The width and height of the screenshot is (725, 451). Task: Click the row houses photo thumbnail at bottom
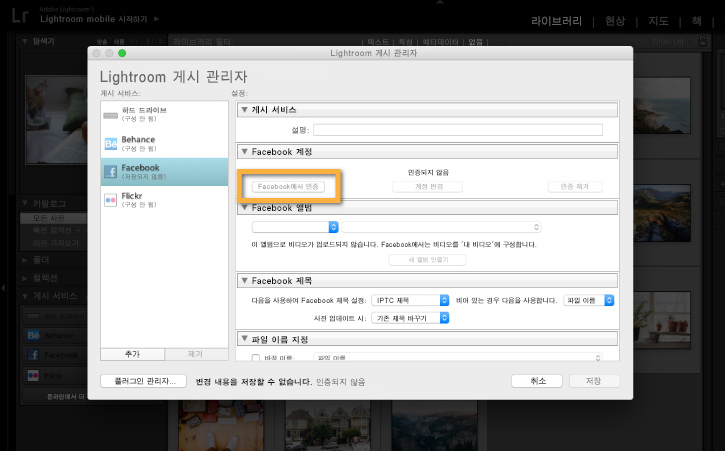(x=327, y=426)
